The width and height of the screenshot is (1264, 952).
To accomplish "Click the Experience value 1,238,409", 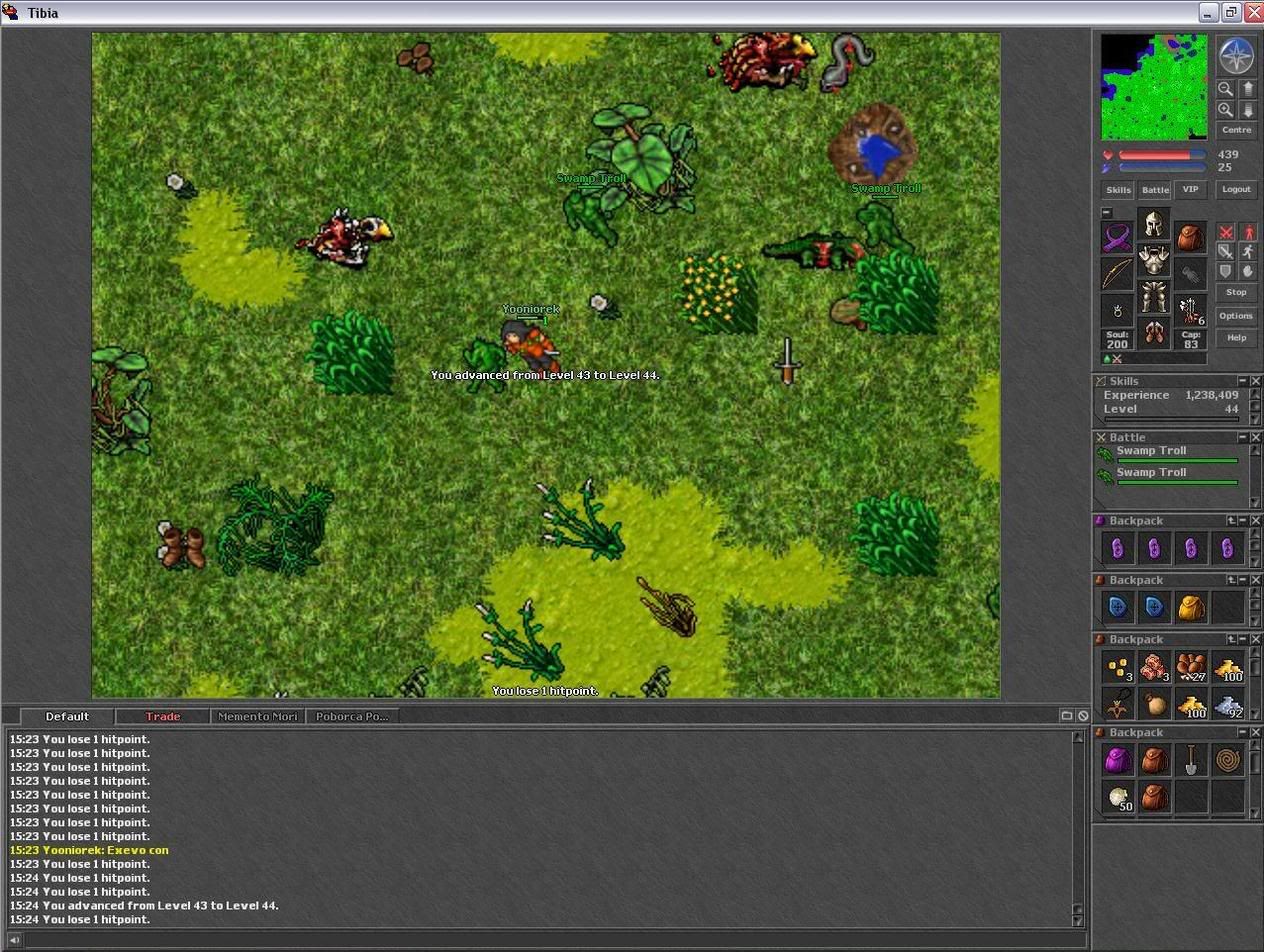I will pos(1212,395).
